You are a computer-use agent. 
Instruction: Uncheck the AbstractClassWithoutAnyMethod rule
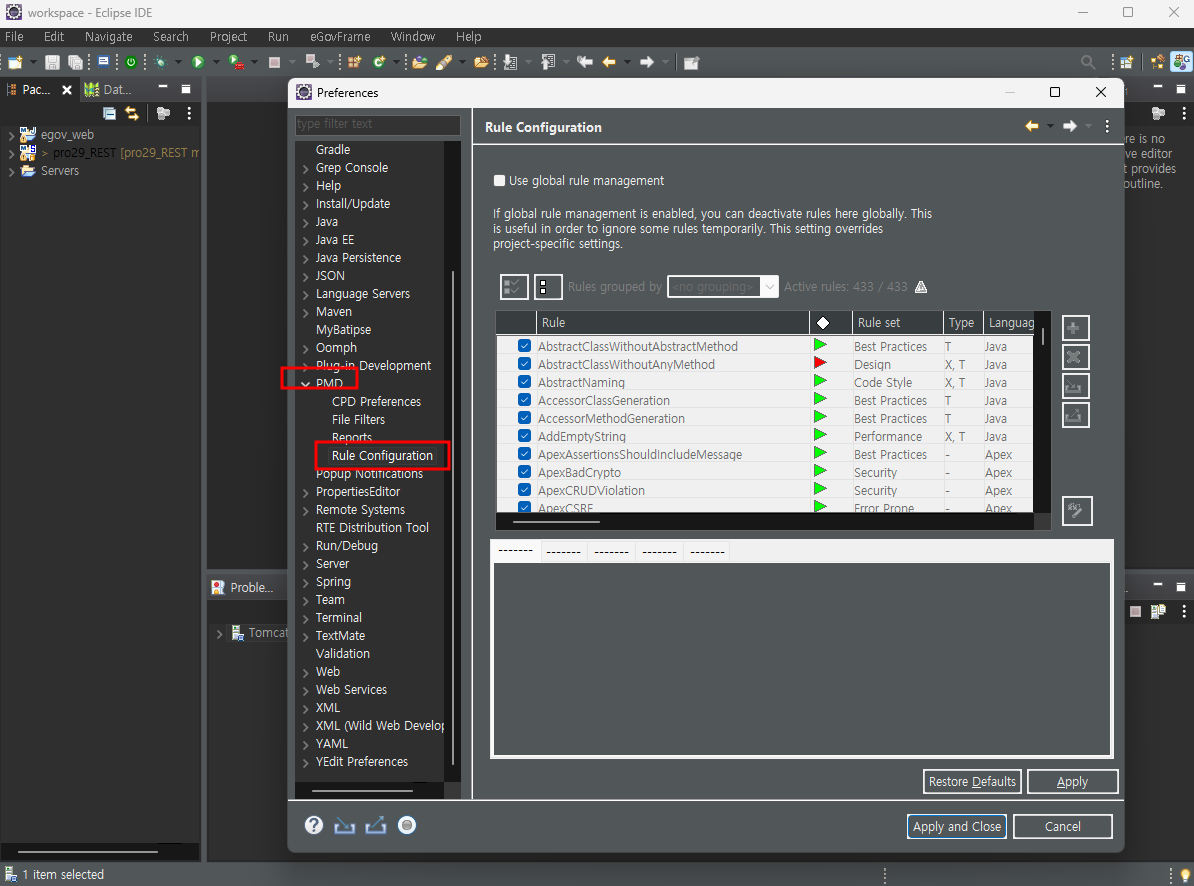click(x=524, y=364)
